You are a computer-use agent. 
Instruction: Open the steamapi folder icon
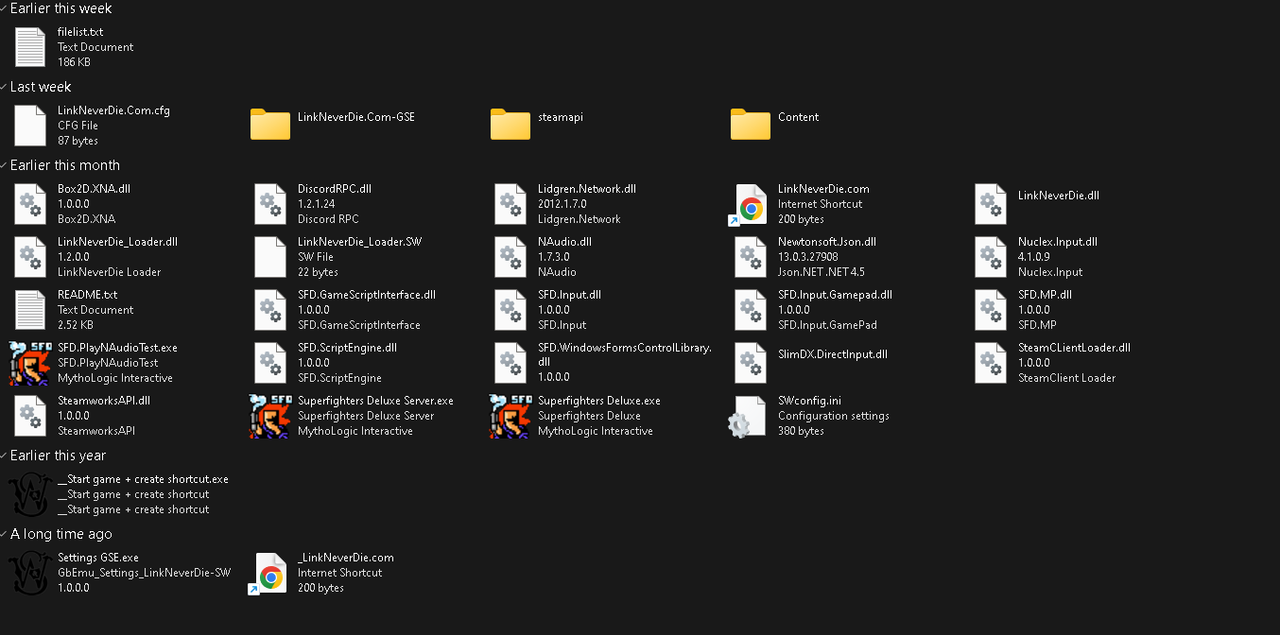[510, 124]
